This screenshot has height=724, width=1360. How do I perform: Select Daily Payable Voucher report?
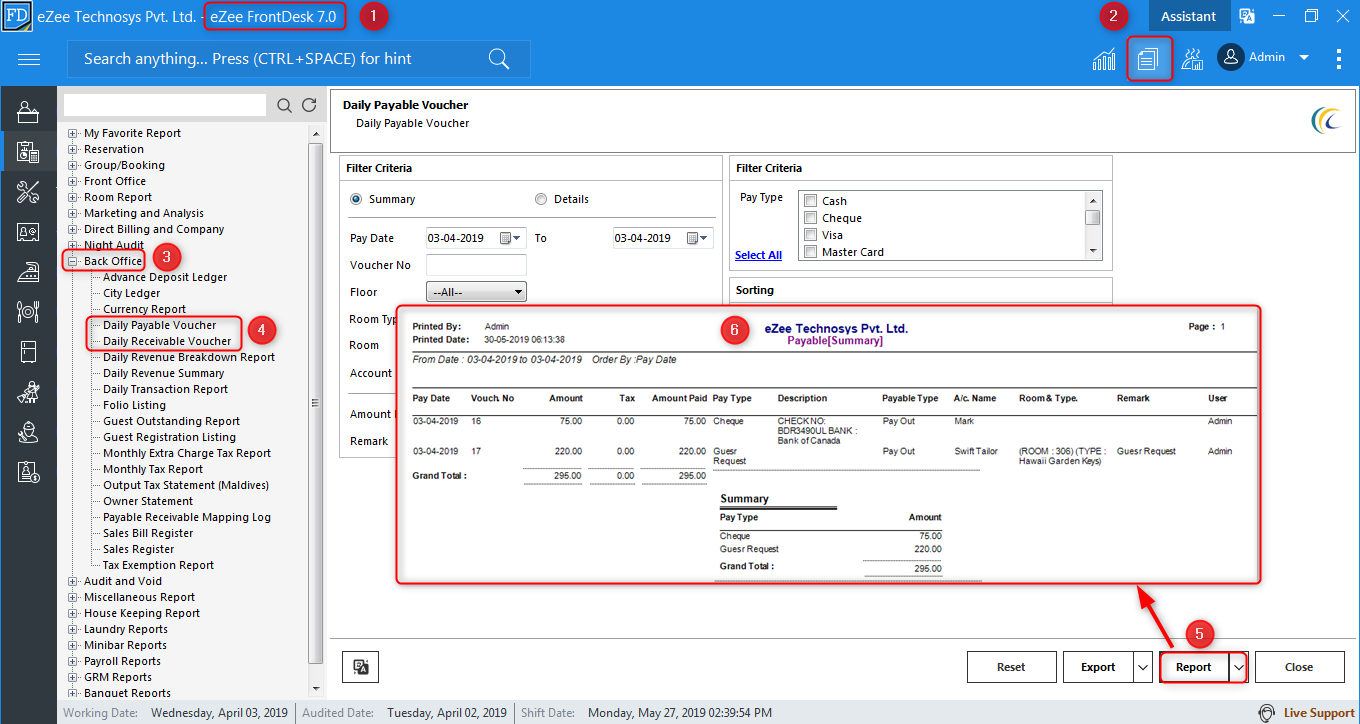point(160,325)
